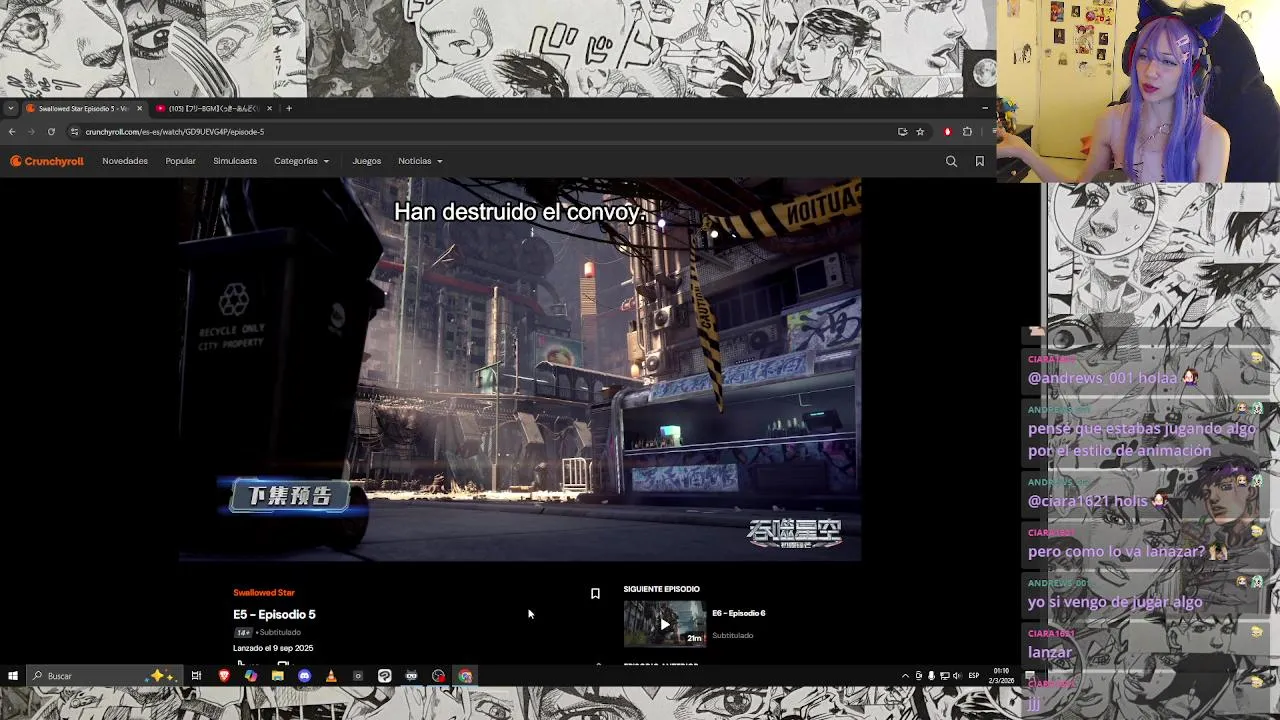1280x720 pixels.
Task: Show hidden system tray icons
Action: point(905,676)
